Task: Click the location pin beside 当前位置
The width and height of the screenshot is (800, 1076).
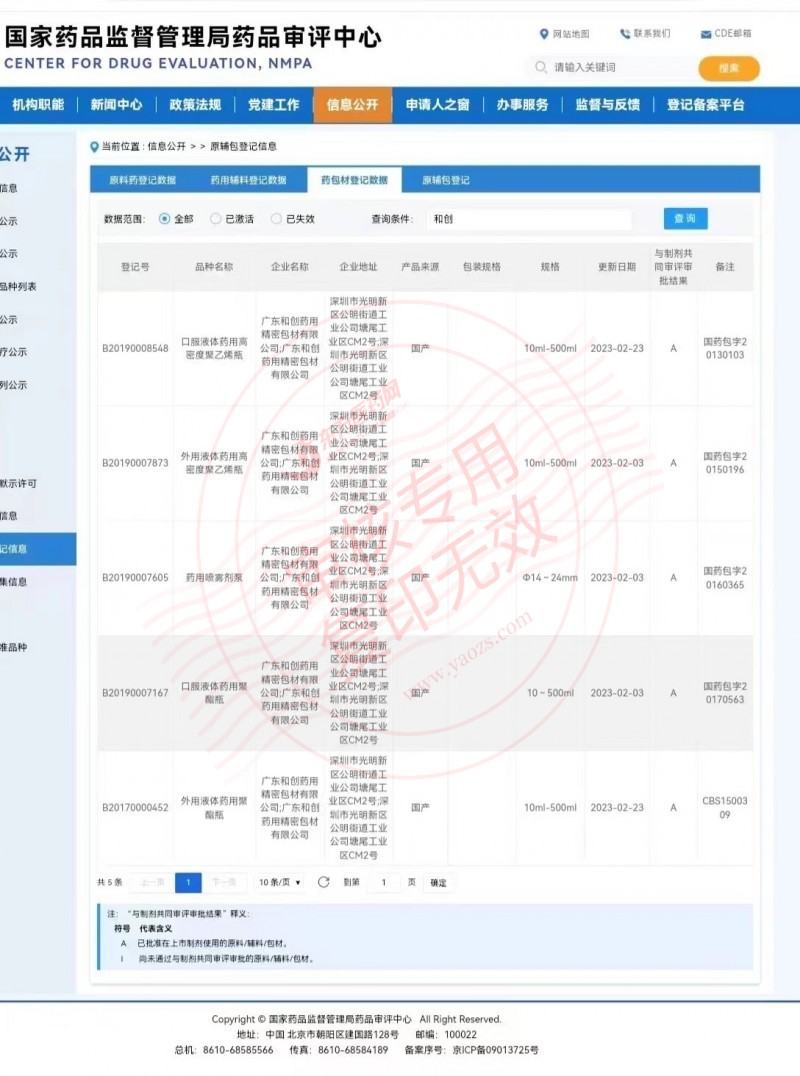Action: click(x=95, y=146)
